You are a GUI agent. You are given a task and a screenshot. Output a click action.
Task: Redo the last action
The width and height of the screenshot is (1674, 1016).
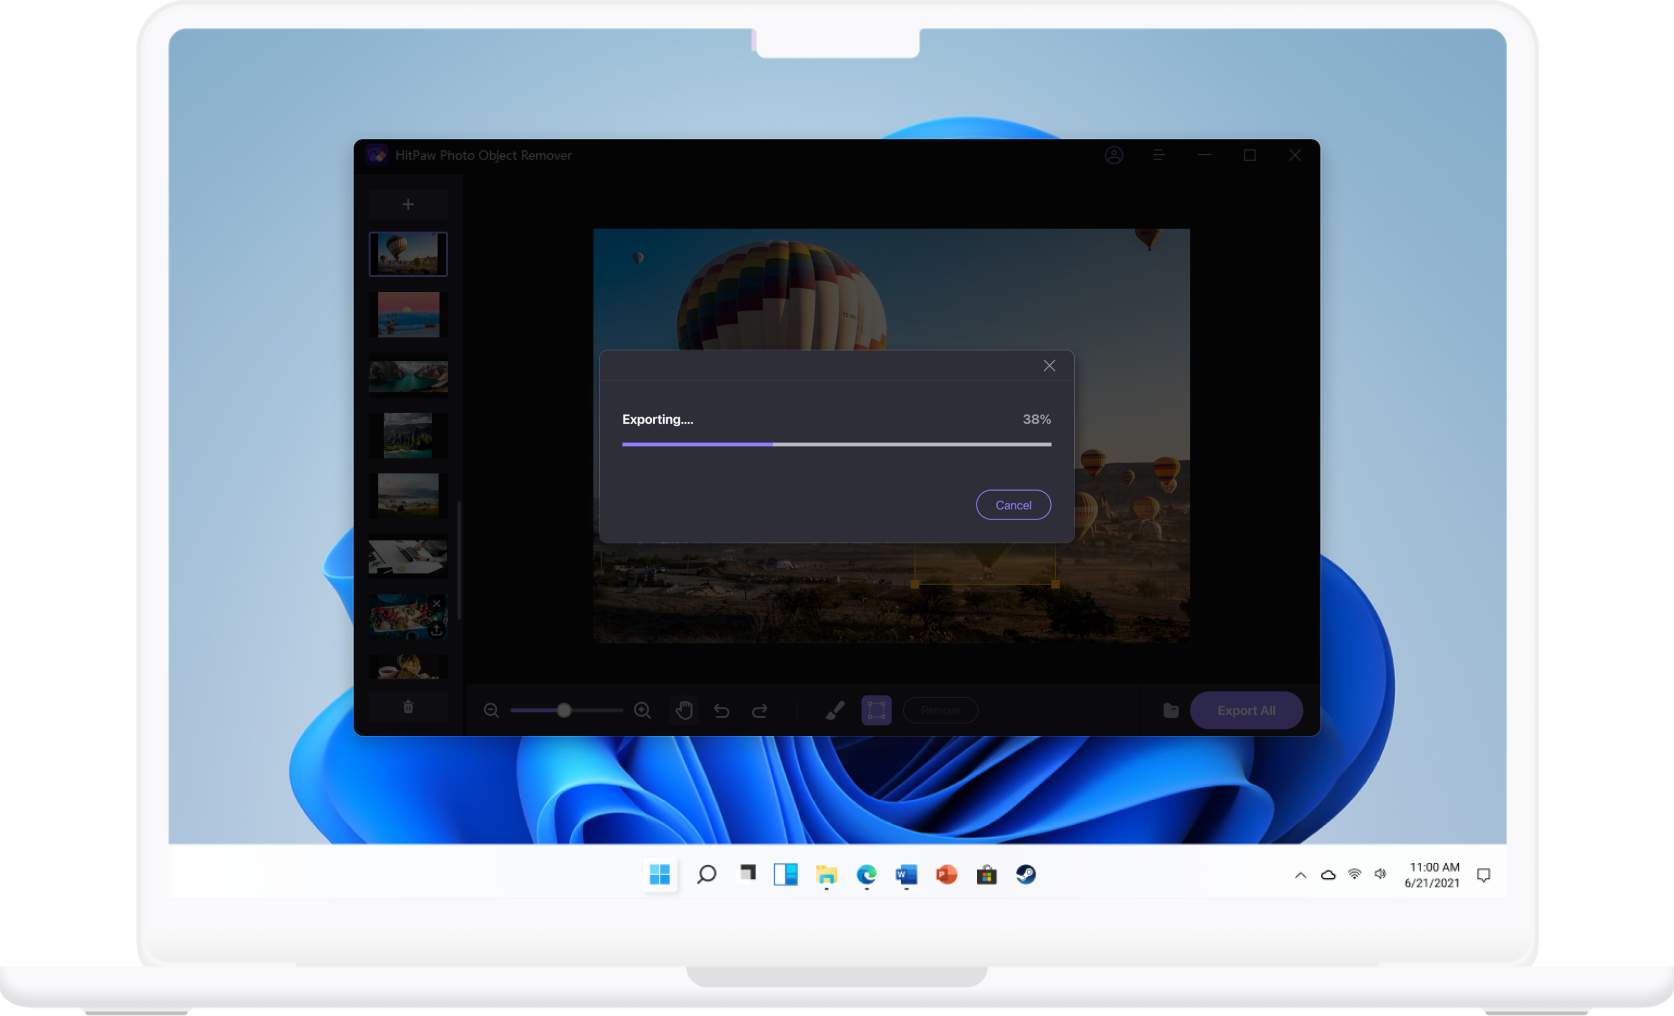760,710
